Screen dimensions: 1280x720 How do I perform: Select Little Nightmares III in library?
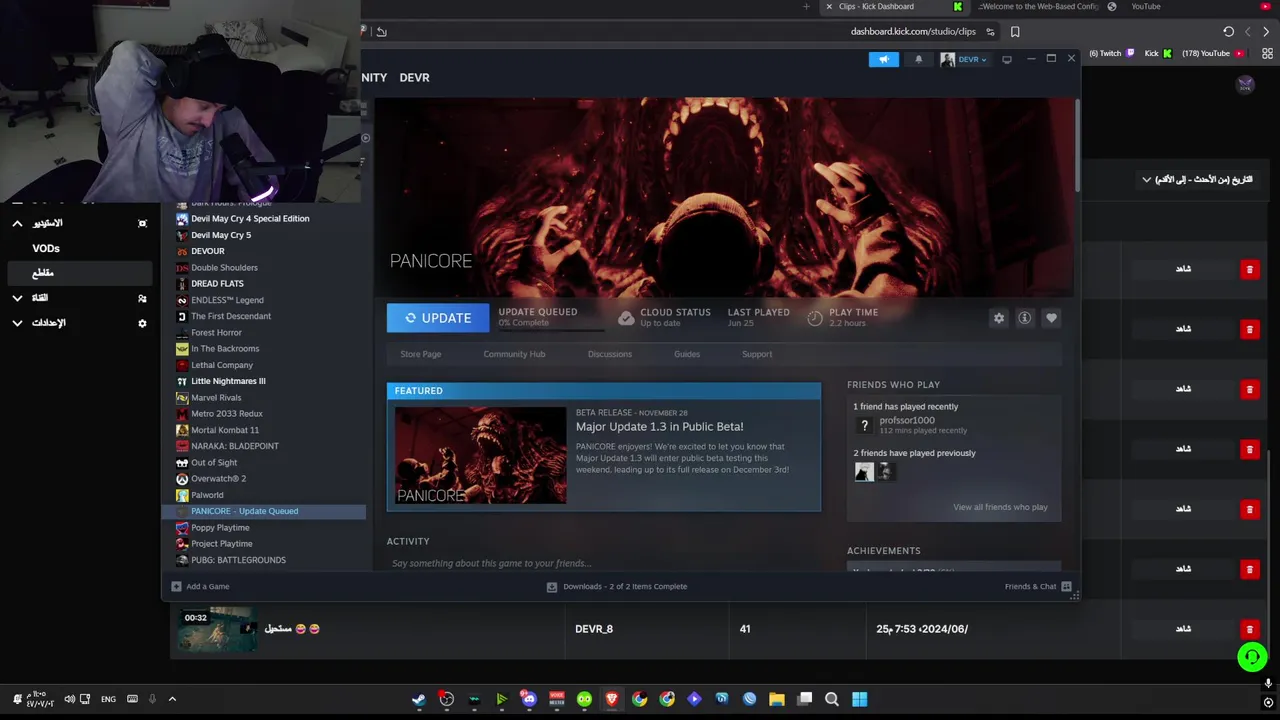228,381
